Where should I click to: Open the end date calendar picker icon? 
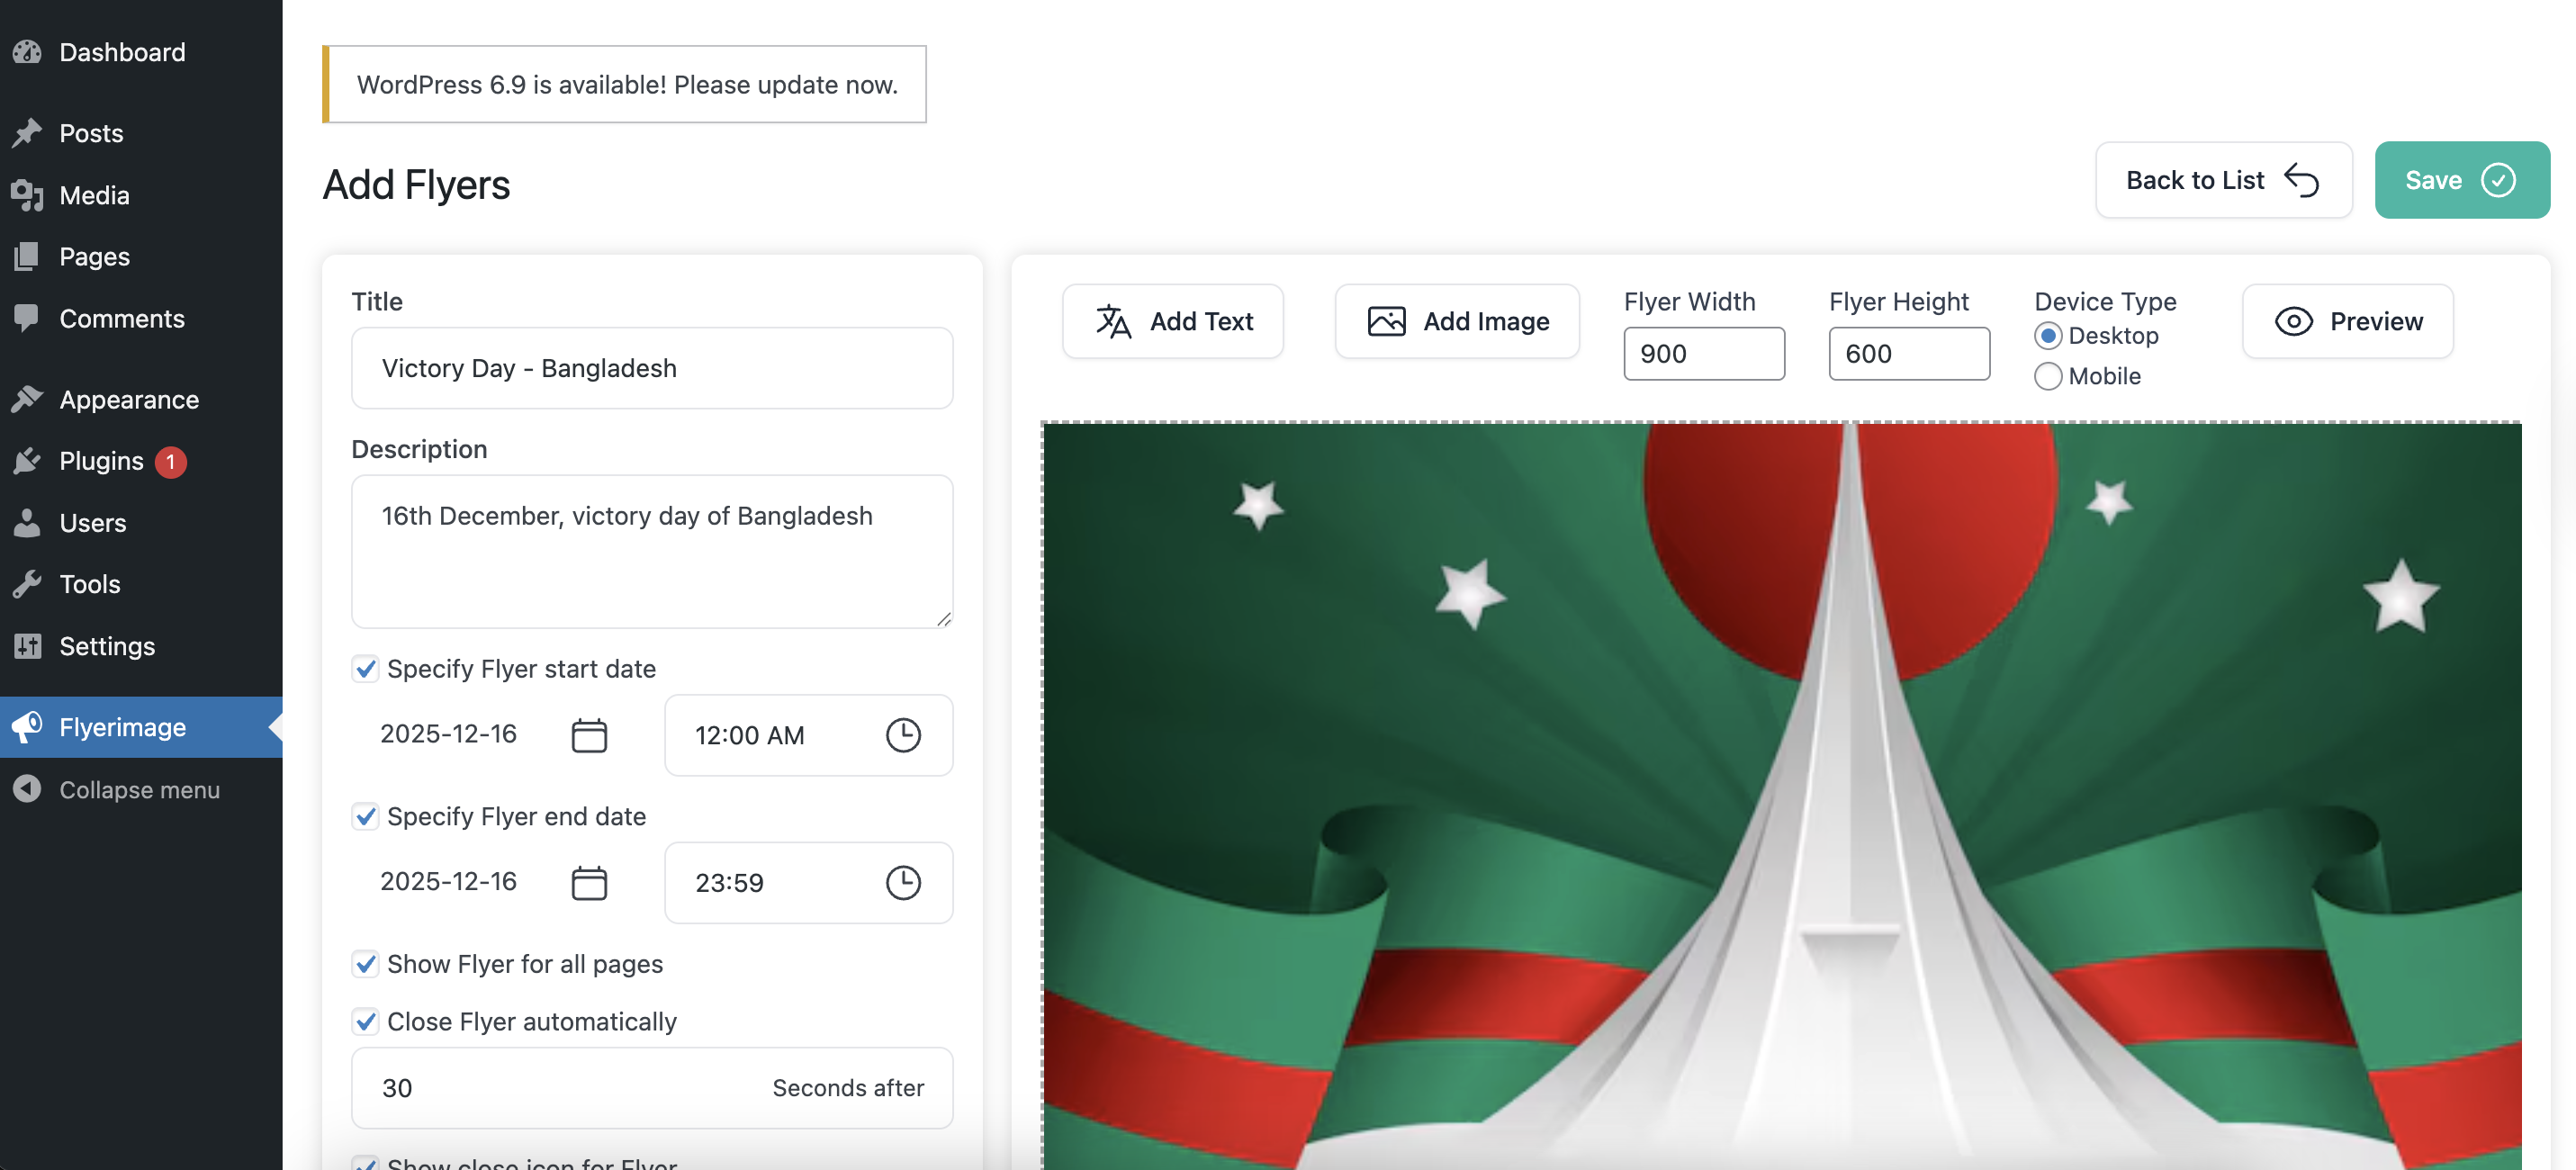pos(589,882)
